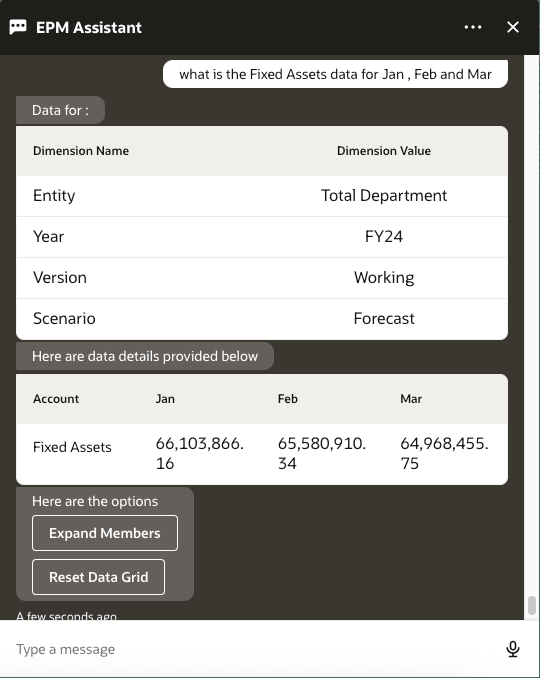Screen dimensions: 540x678
Task: Select the Version row label
Action: (60, 278)
